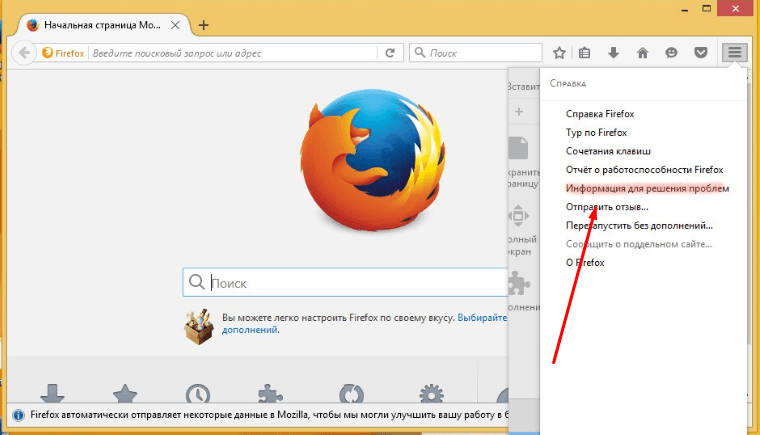Click the Pocket icon in toolbar
760x435 pixels.
click(700, 52)
